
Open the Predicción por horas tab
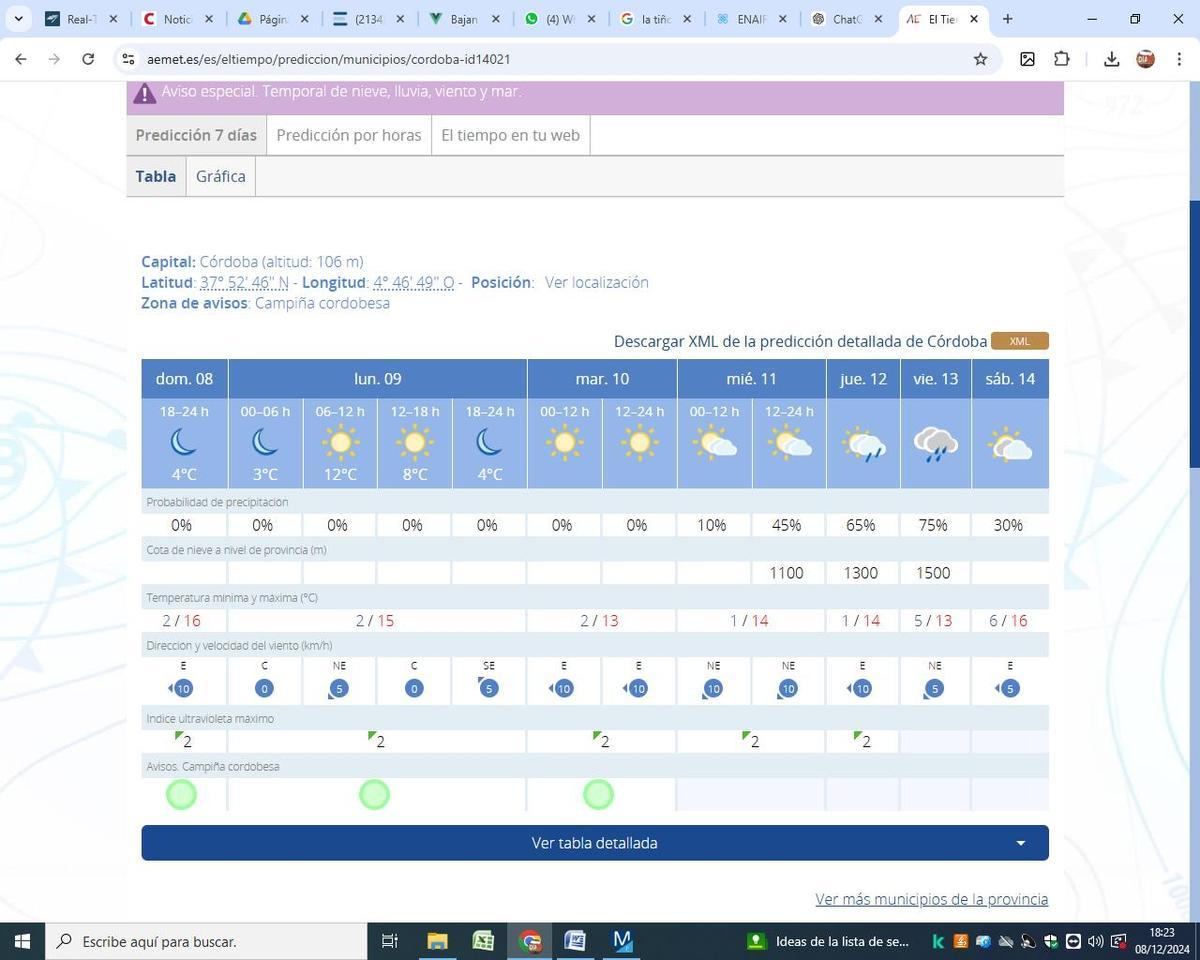pos(349,135)
